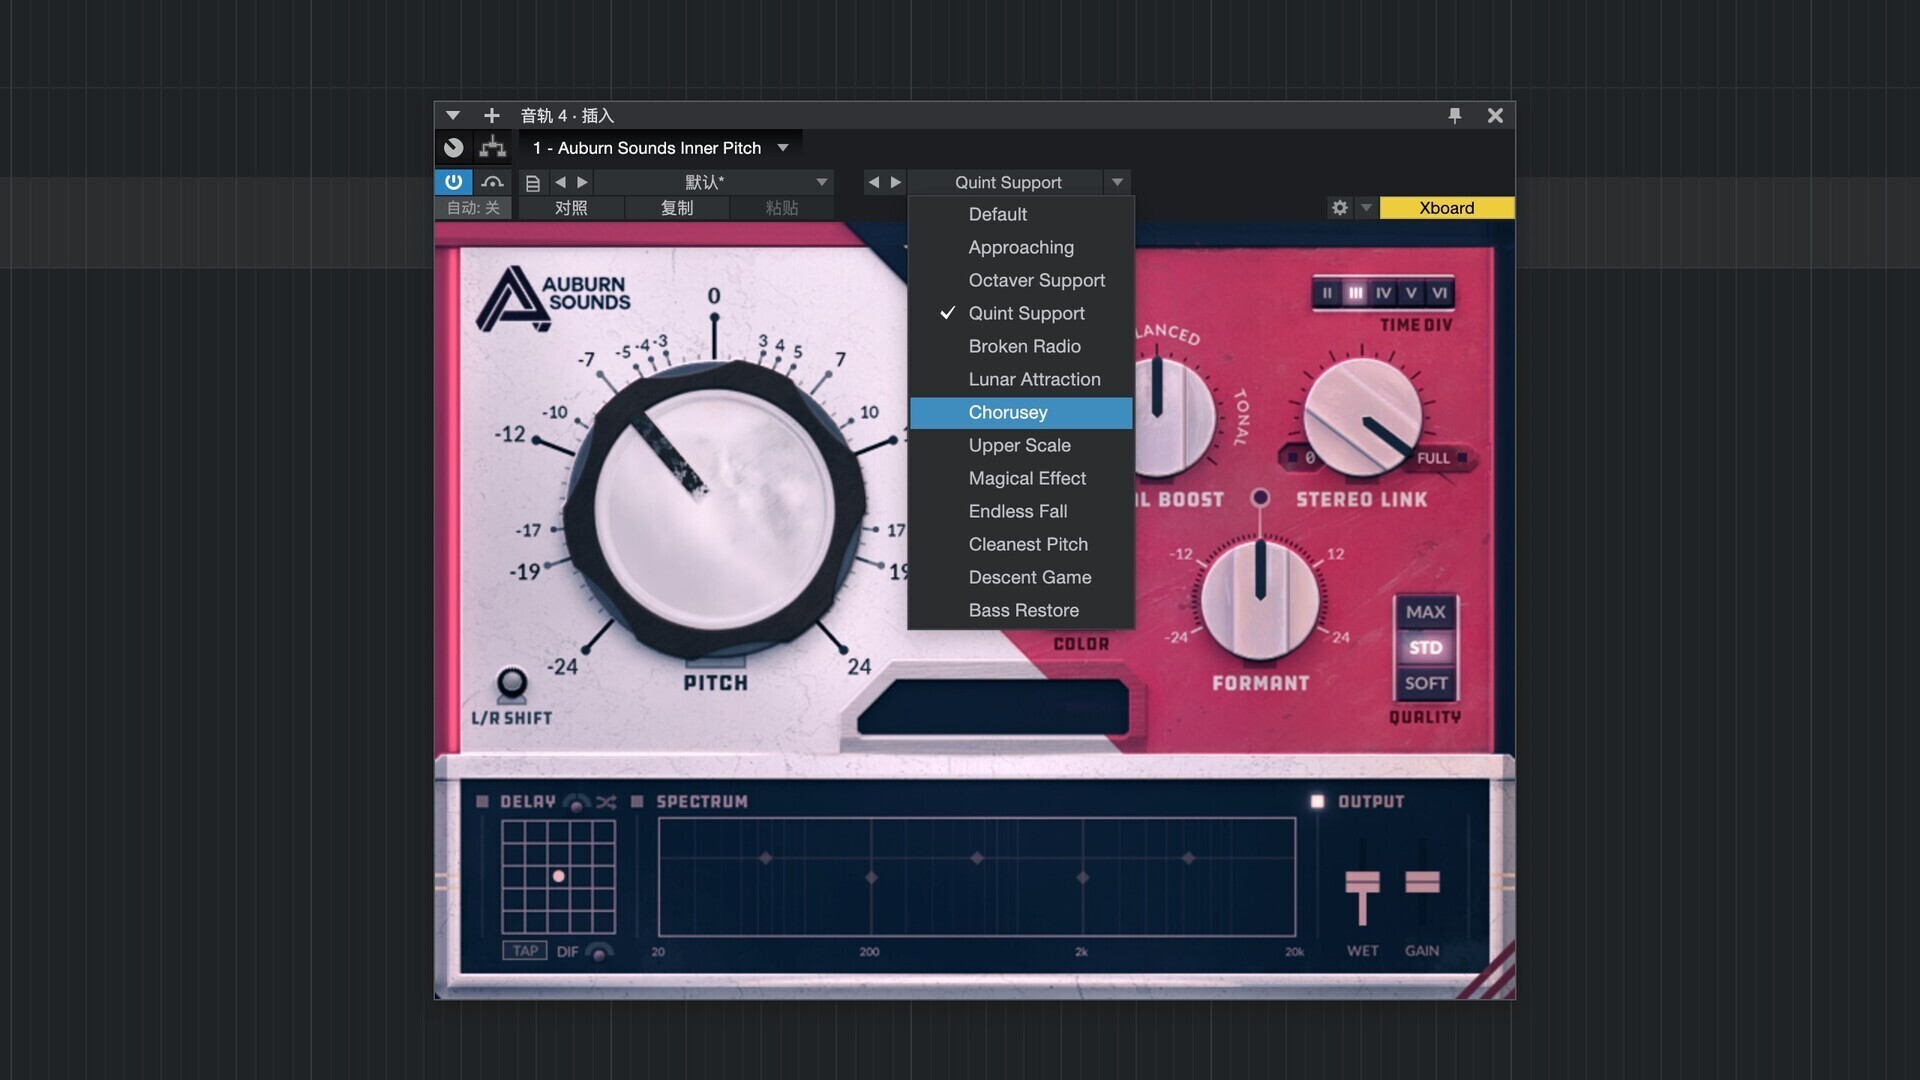1920x1080 pixels.
Task: Click the channel editor routing icon
Action: pyautogui.click(x=492, y=148)
